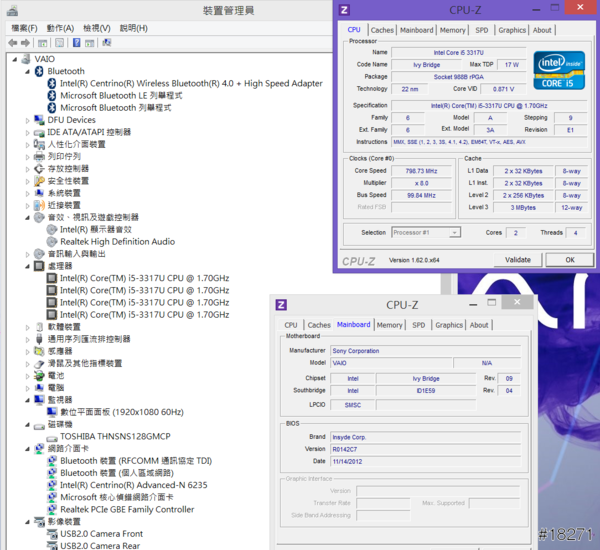Switch to SPD tab in lower CPU-Z window
This screenshot has height=550, width=600.
point(418,325)
